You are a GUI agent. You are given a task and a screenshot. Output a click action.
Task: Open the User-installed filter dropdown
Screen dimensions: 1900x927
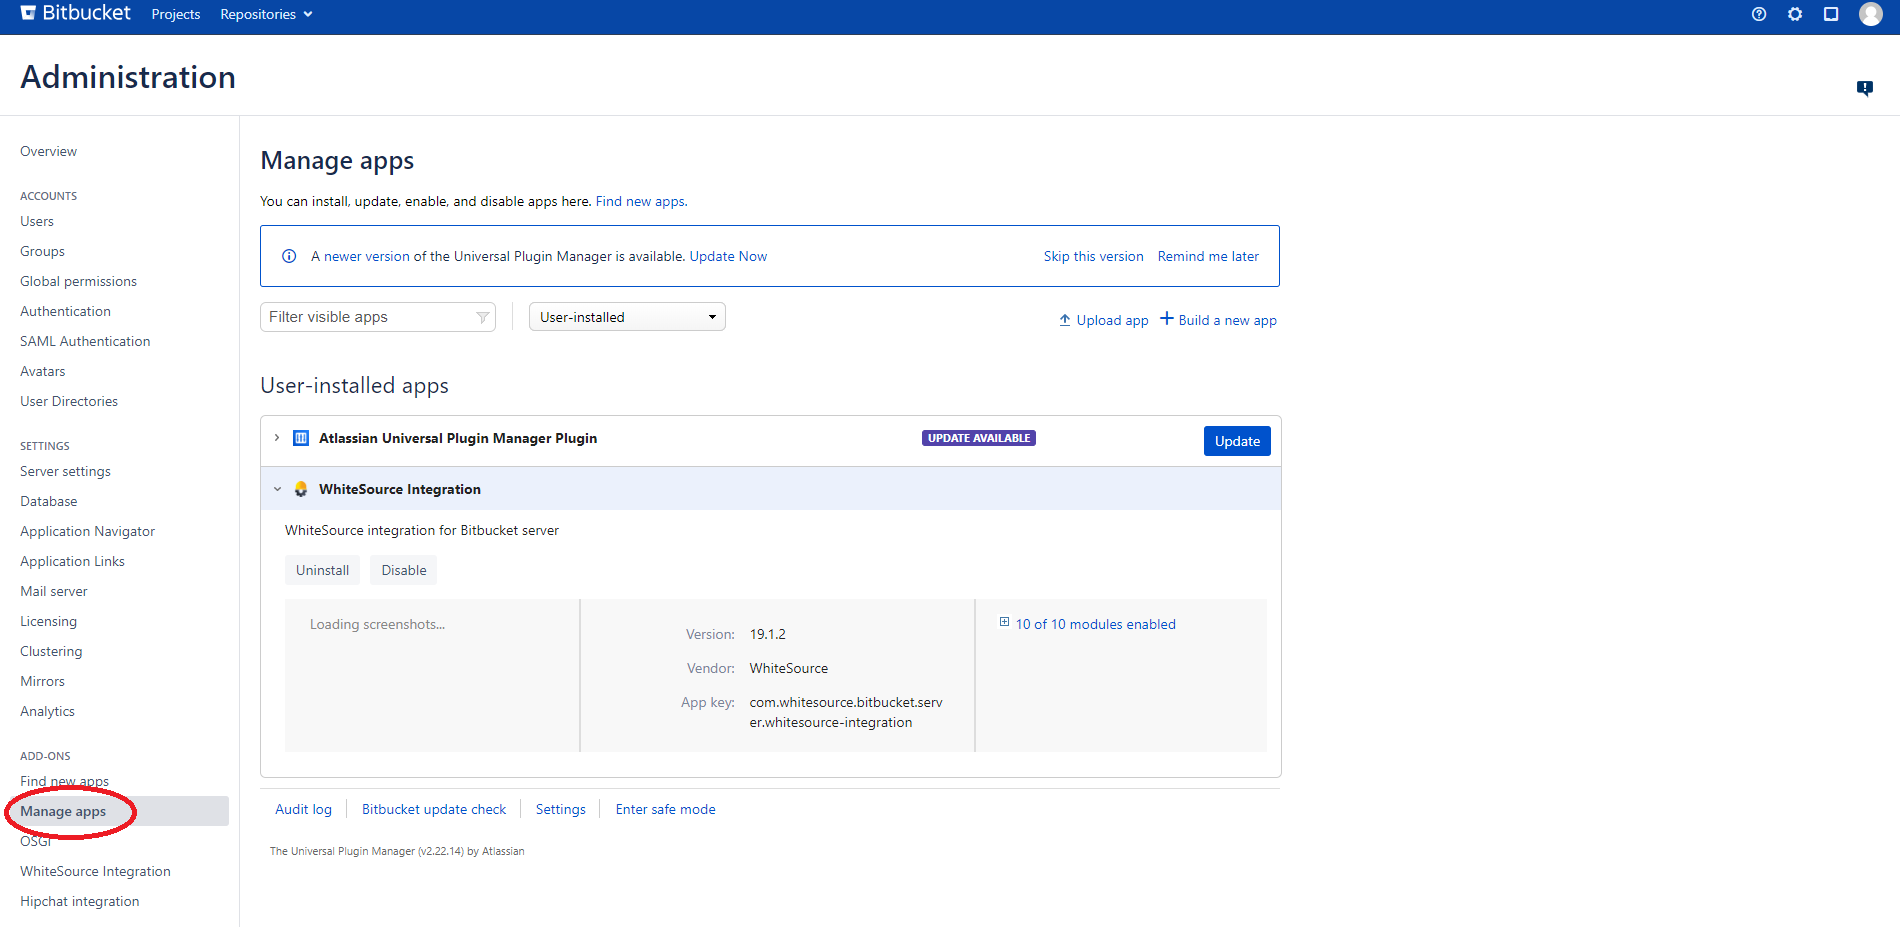[x=627, y=317]
